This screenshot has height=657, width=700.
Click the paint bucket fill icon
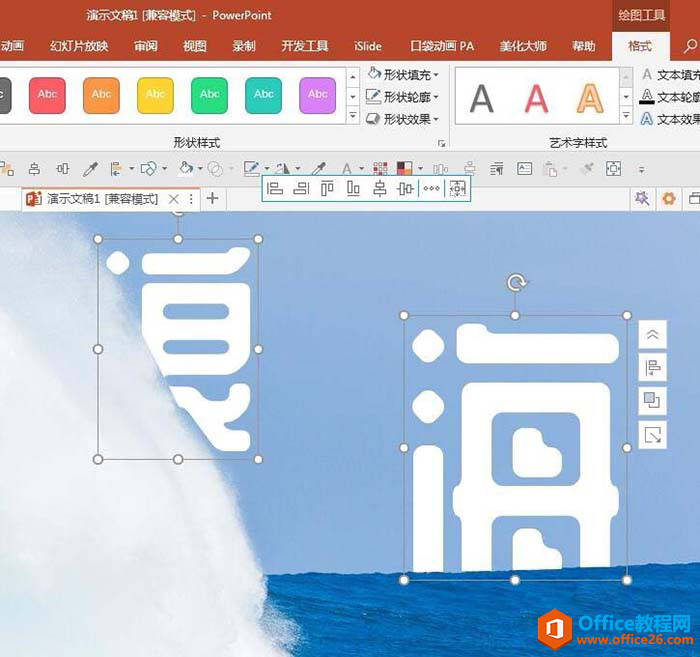point(185,169)
